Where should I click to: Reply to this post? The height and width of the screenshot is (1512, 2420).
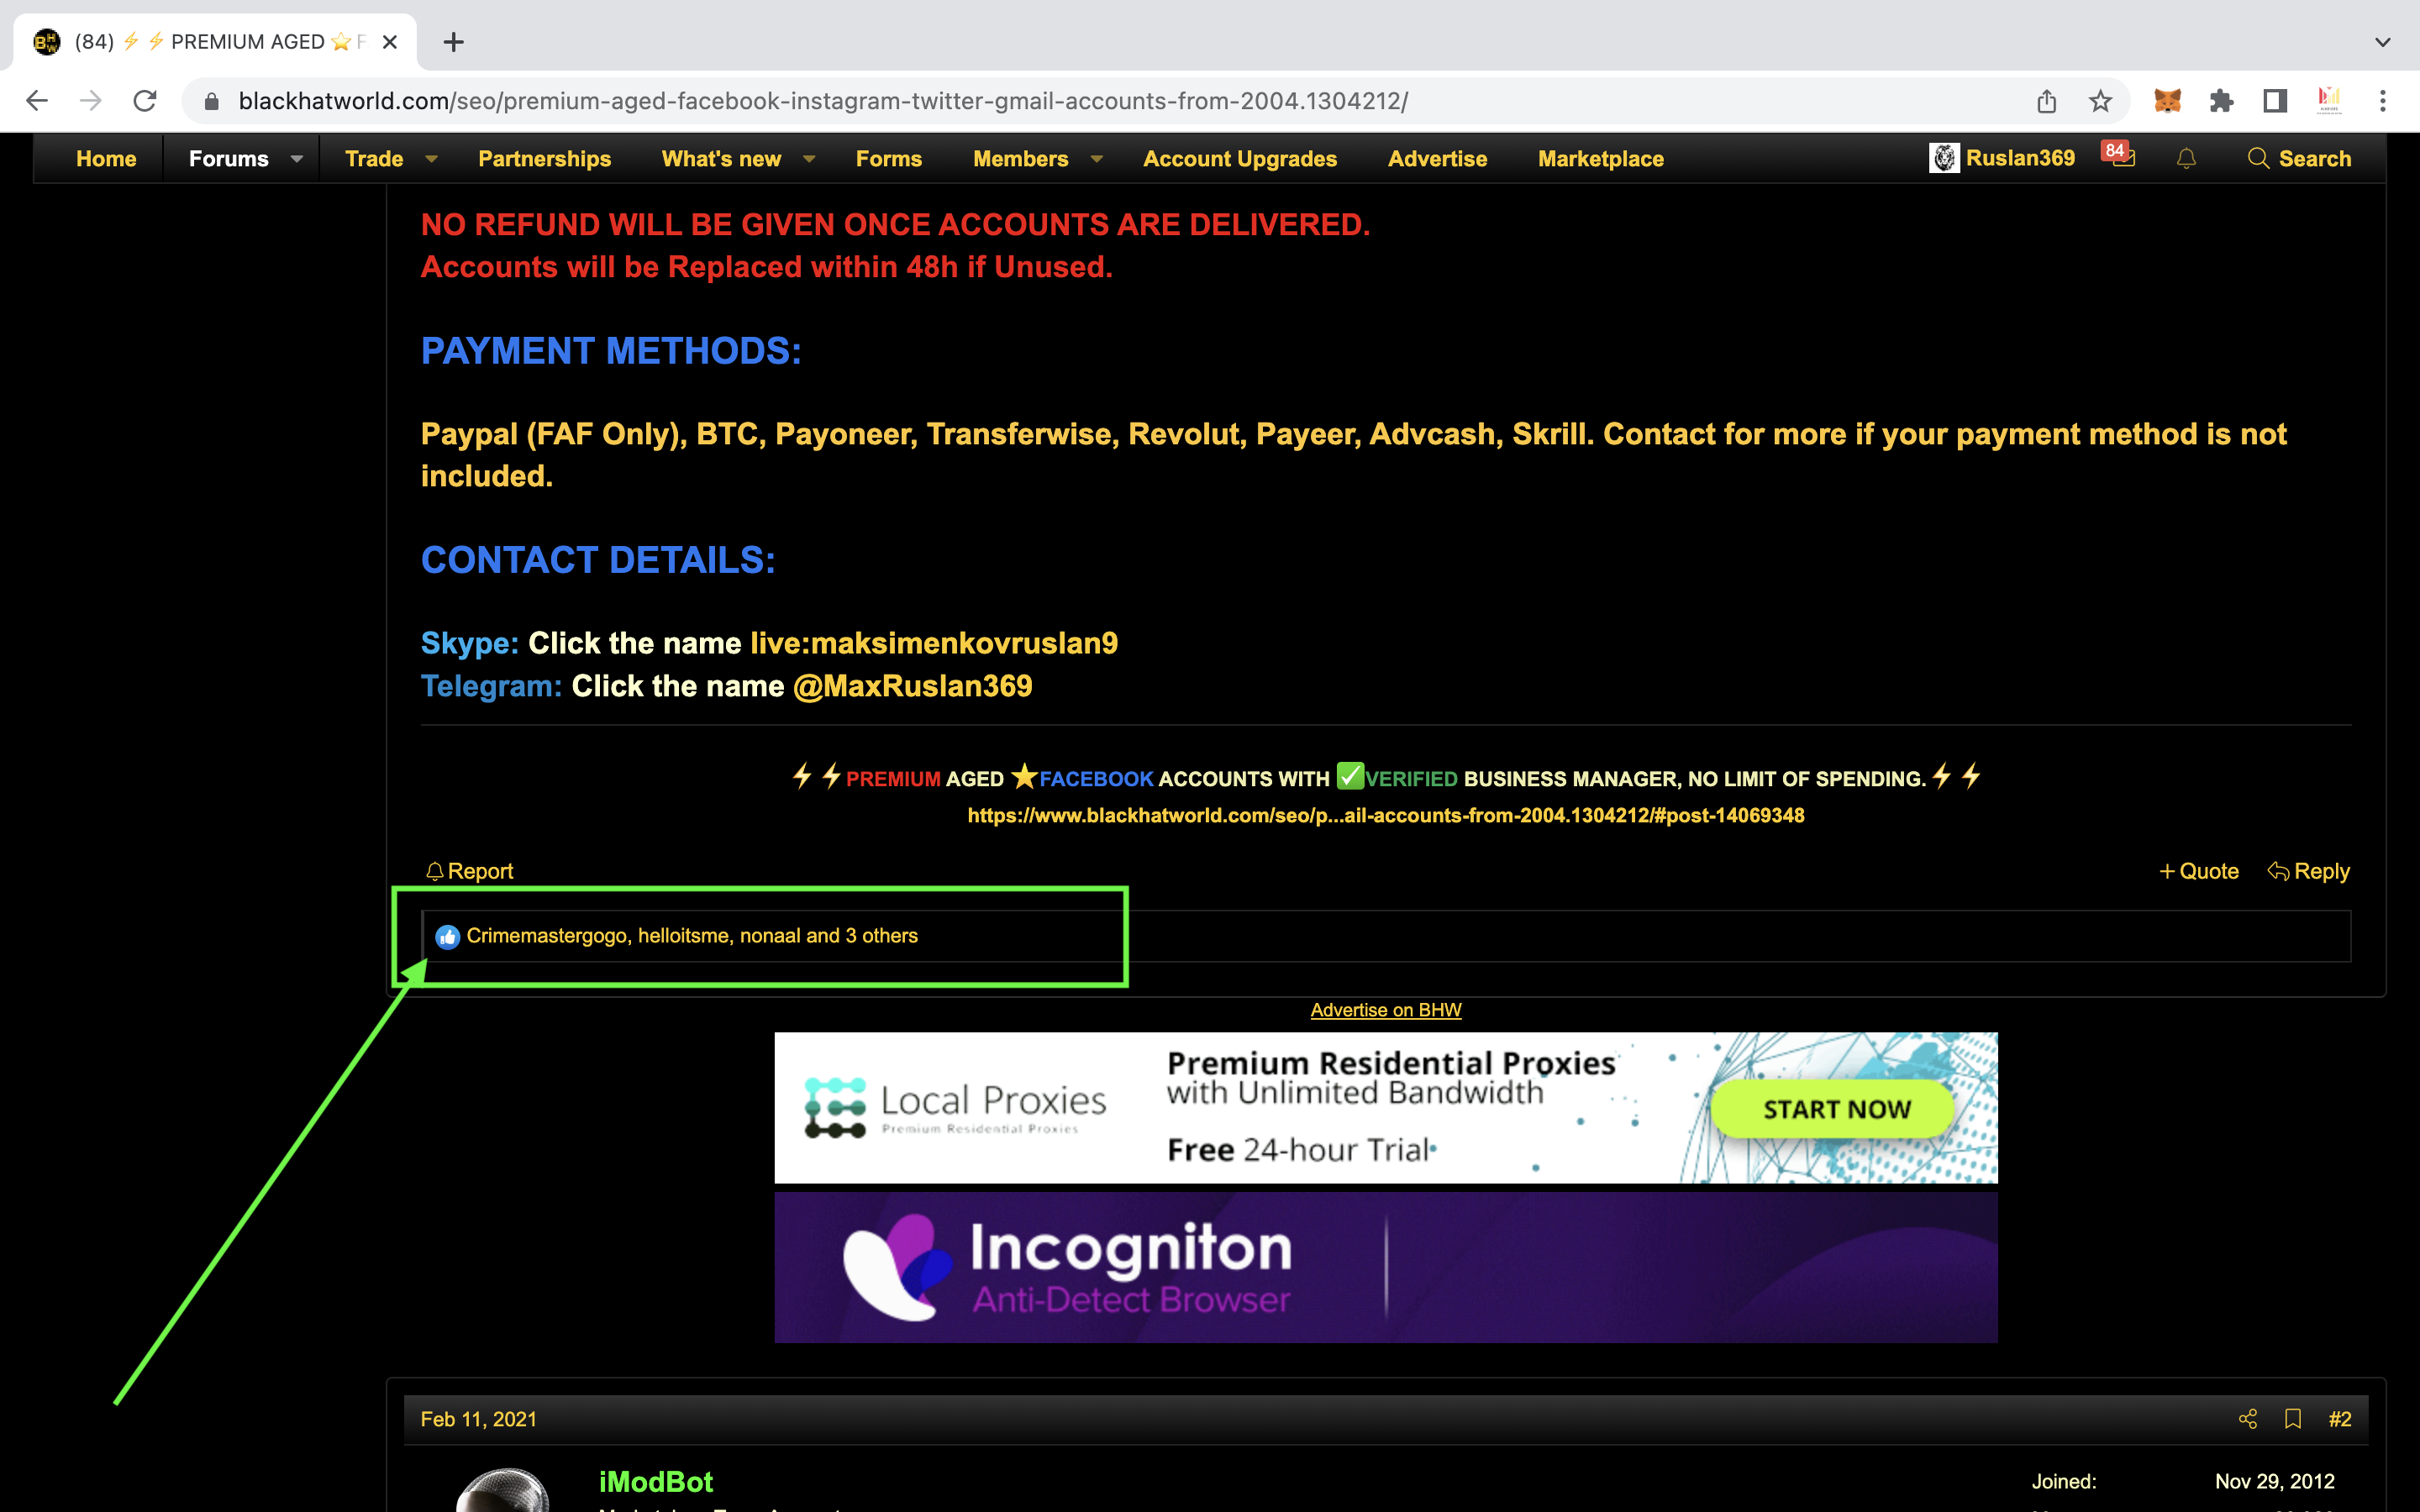coord(2308,872)
